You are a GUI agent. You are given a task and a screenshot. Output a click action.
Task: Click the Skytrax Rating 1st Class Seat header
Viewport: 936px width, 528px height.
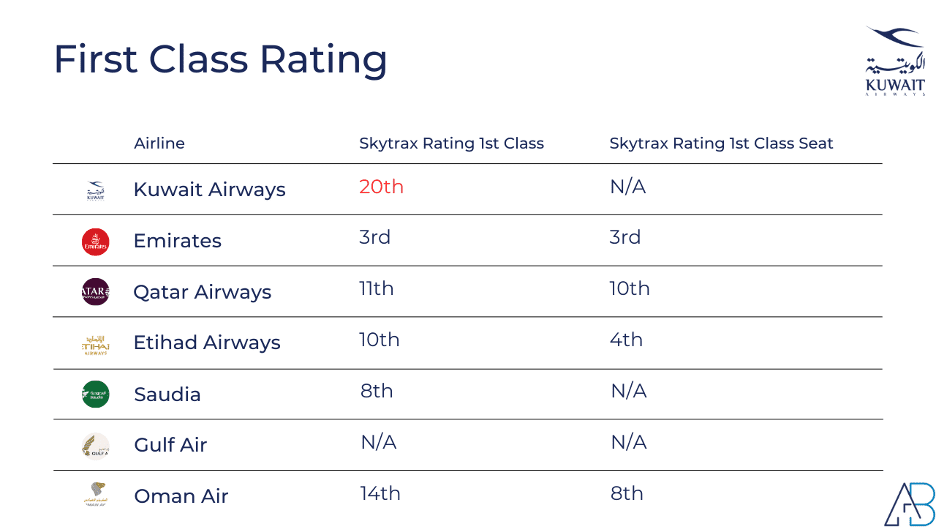coord(721,143)
